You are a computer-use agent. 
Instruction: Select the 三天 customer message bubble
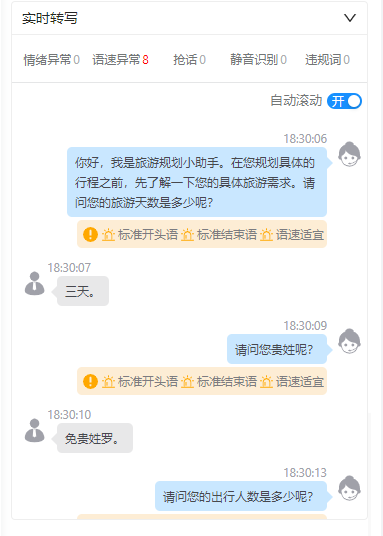click(83, 291)
